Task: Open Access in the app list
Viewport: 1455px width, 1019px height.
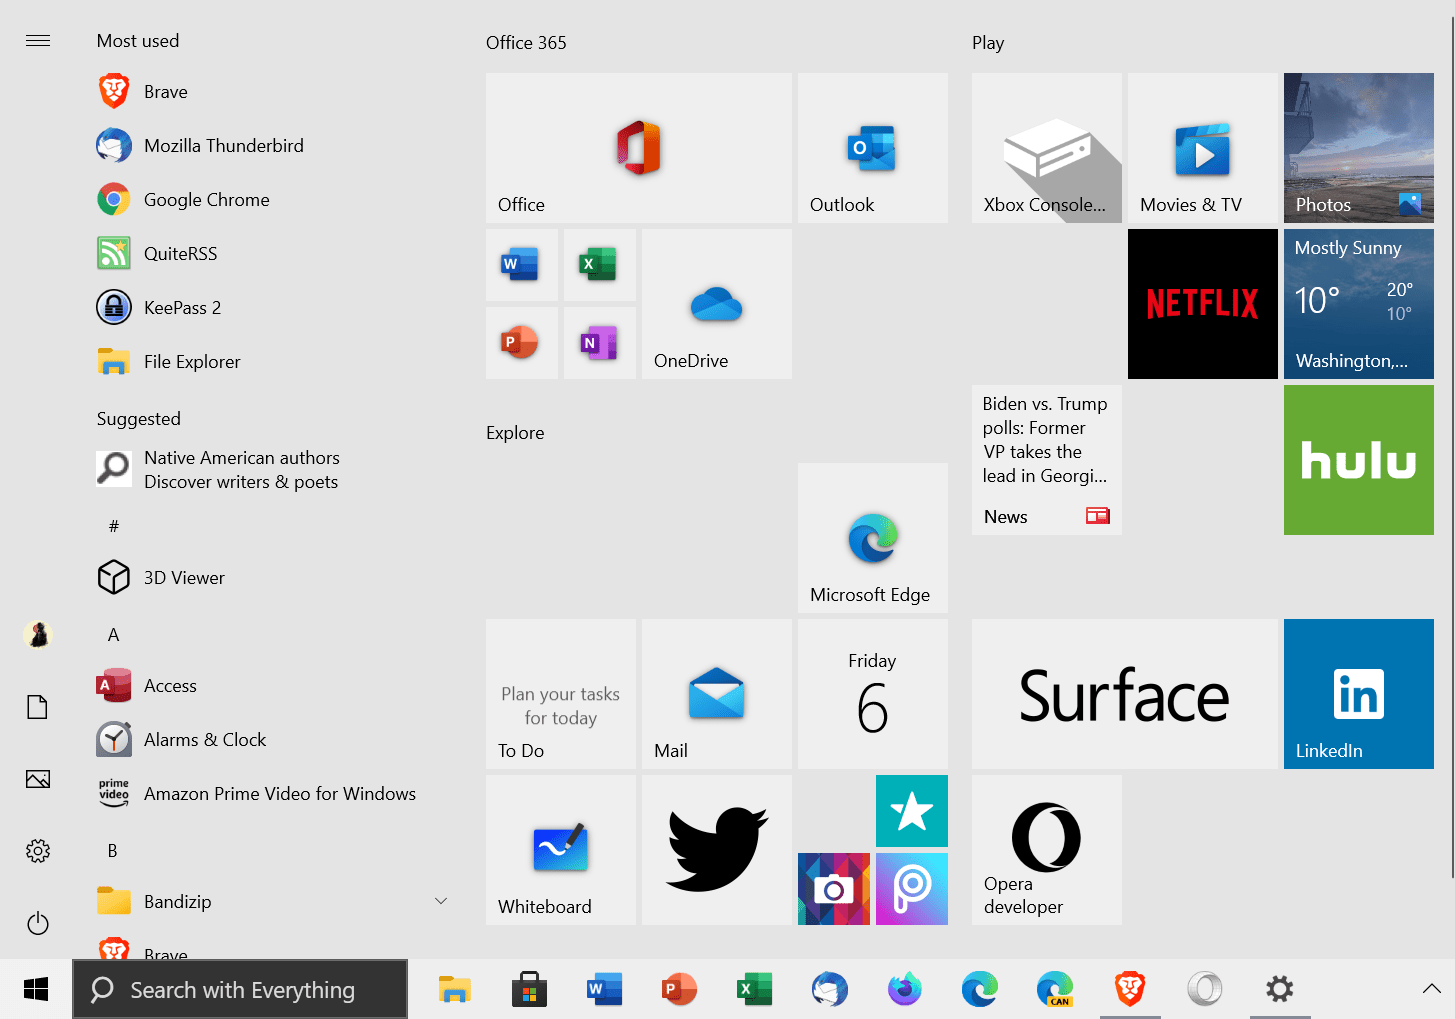Action: 272,686
